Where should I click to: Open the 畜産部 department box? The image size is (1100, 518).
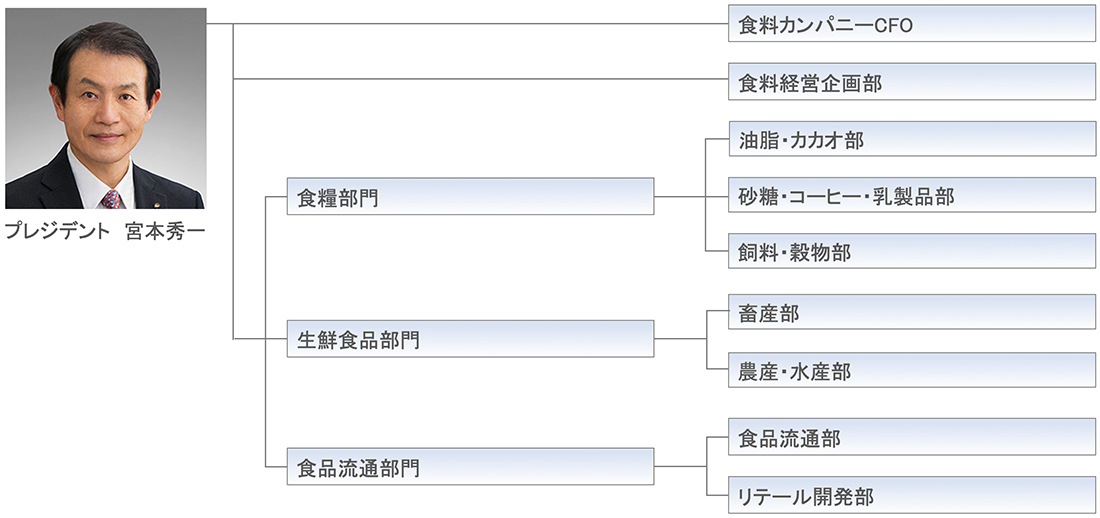click(911, 313)
